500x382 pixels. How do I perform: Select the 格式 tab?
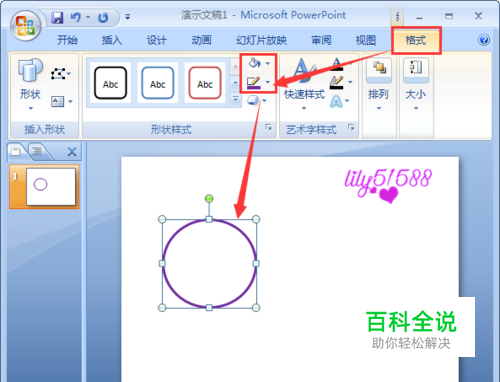pos(416,40)
